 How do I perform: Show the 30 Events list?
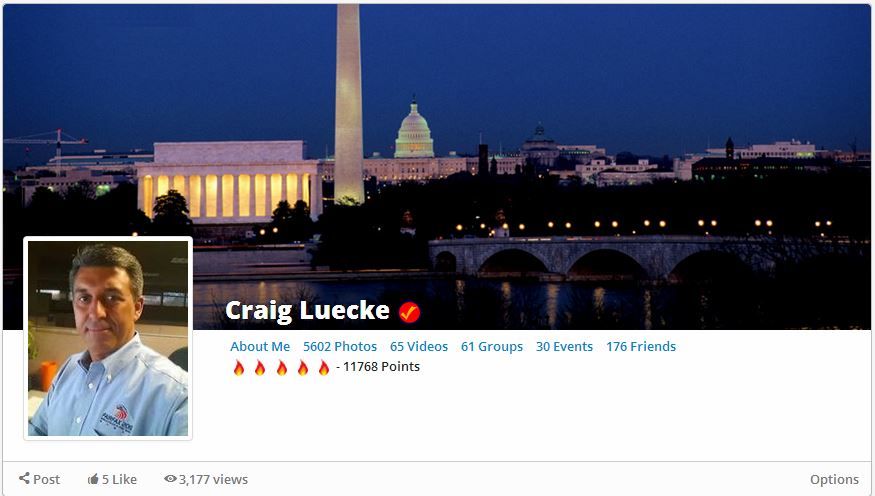point(564,346)
